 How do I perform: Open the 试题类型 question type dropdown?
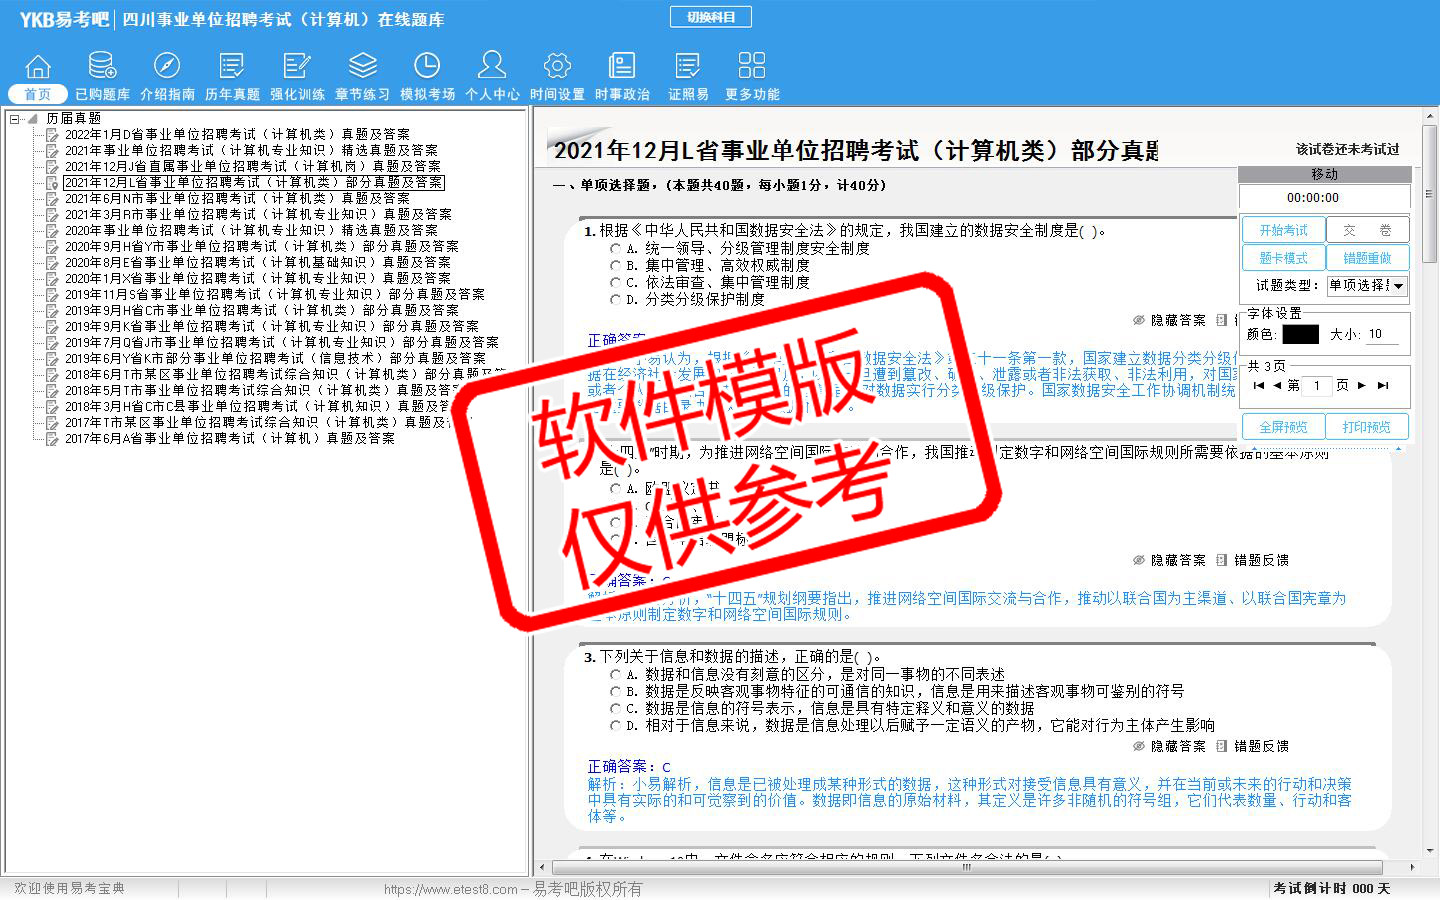[x=1398, y=286]
